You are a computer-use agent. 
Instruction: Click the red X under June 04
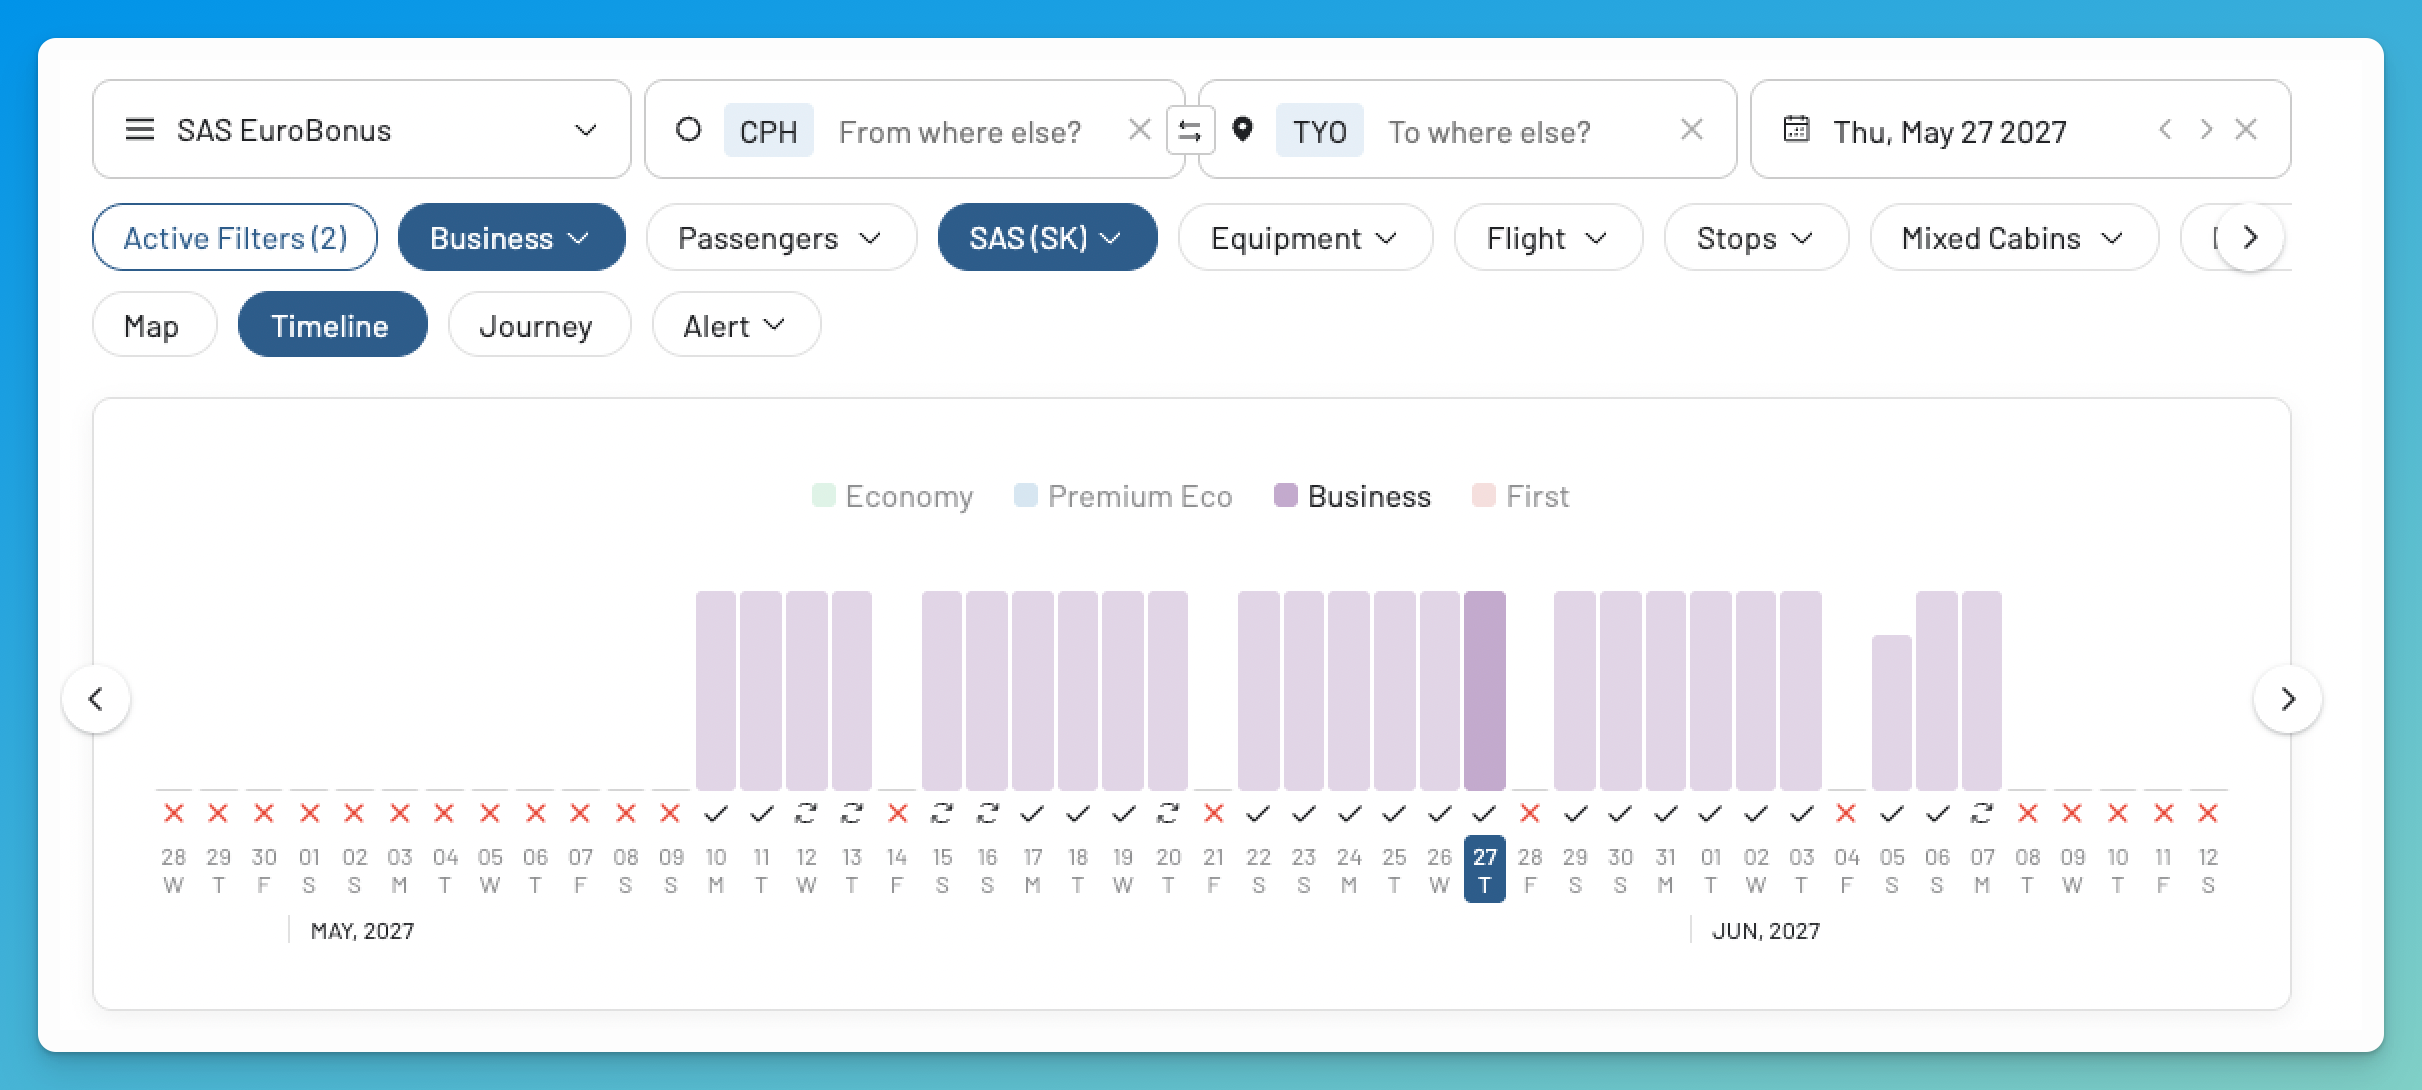pos(1846,814)
